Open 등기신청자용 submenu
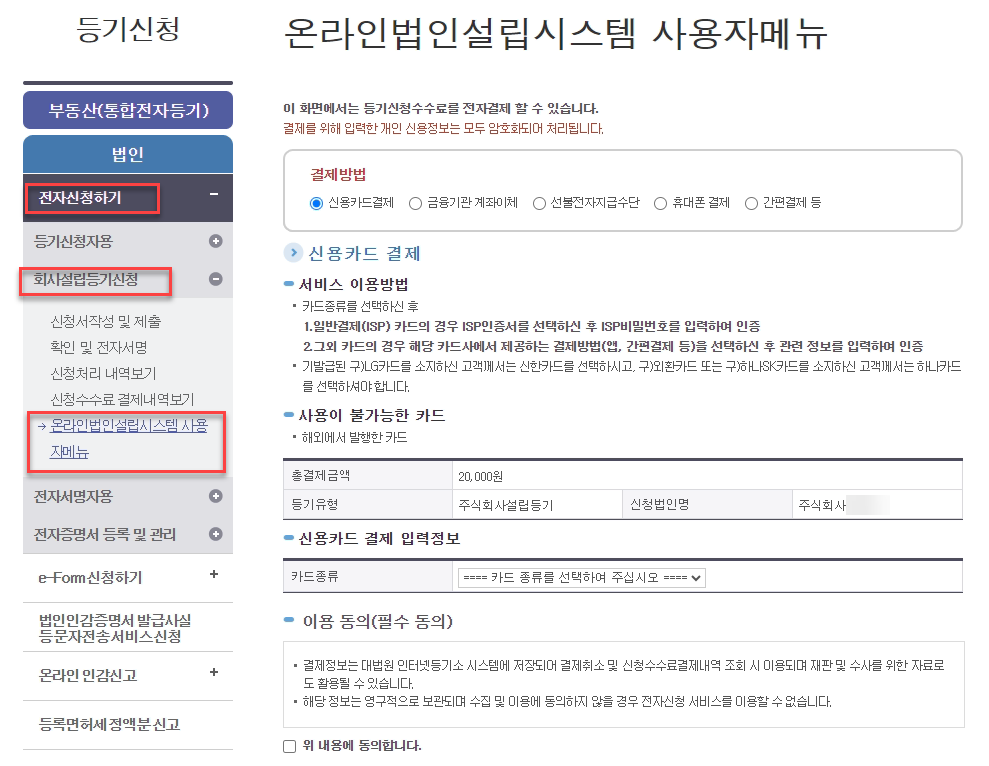 click(73, 241)
